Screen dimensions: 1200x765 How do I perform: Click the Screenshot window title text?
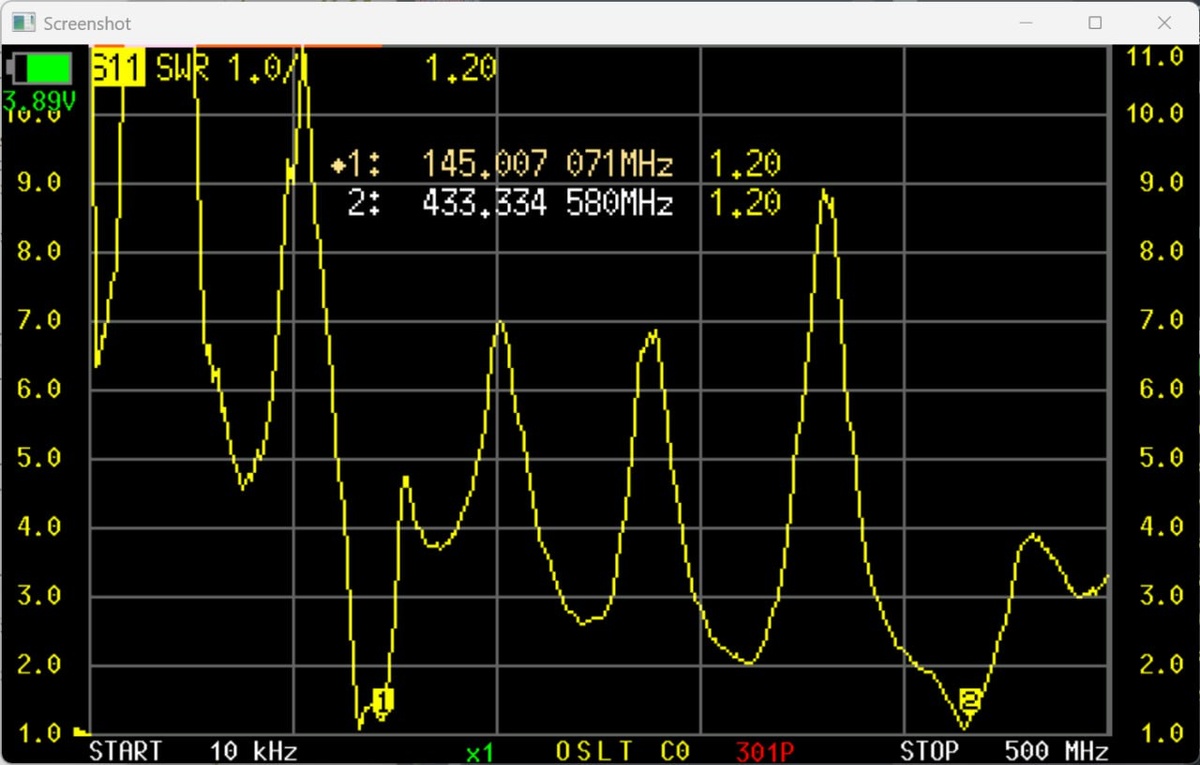click(x=87, y=23)
